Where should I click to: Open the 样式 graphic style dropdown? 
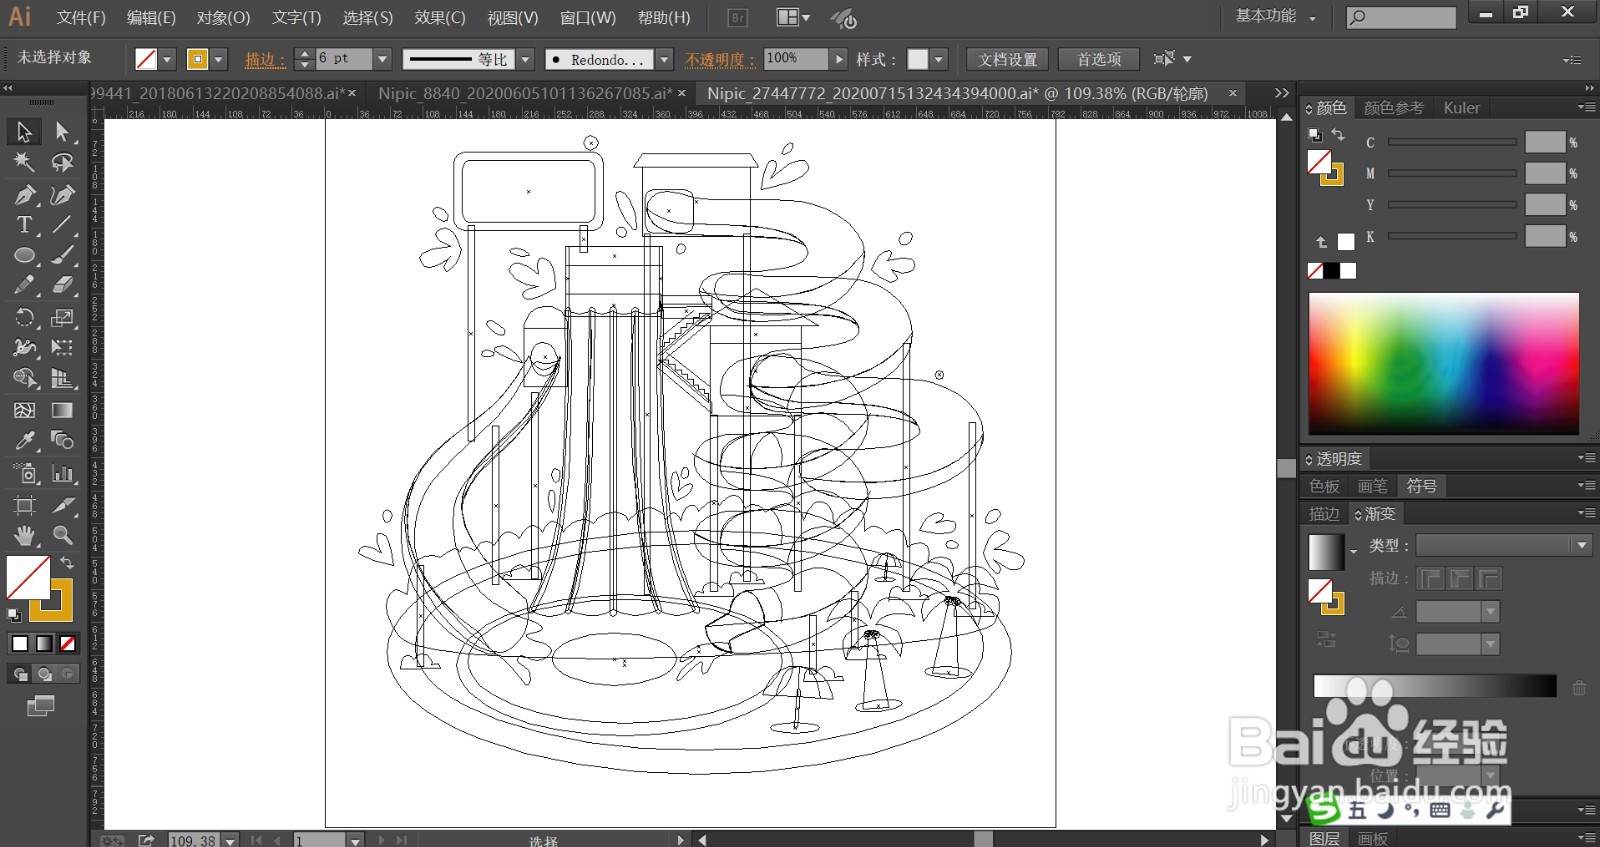[938, 60]
